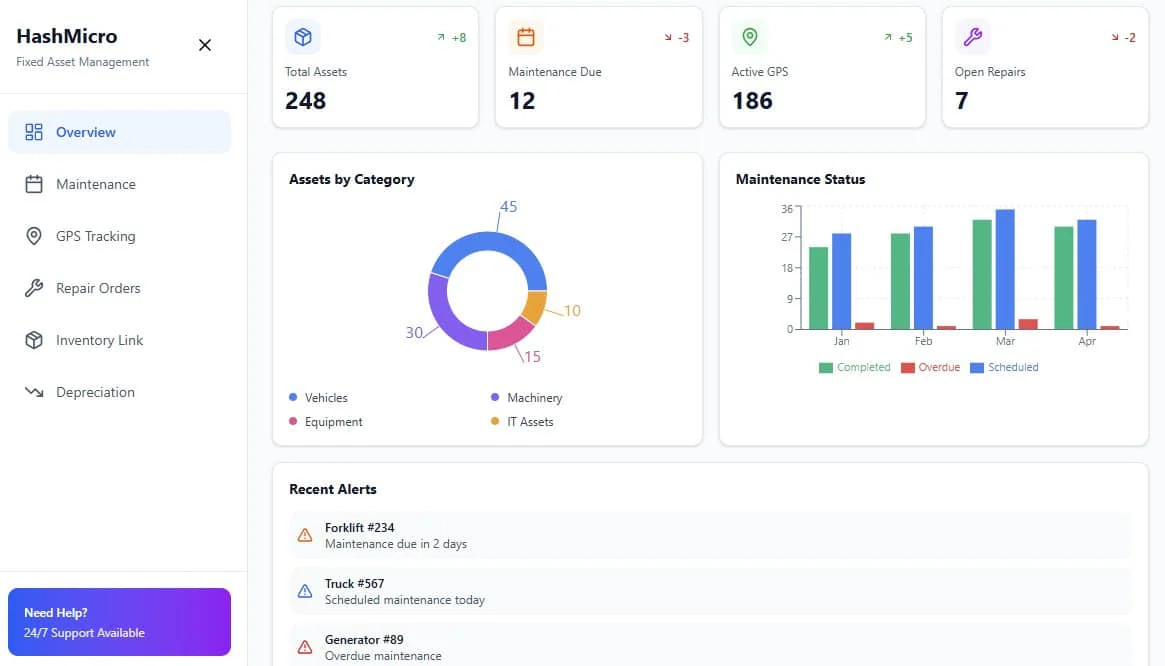The width and height of the screenshot is (1165, 666).
Task: Click the Repair Orders wrench icon
Action: pos(33,288)
